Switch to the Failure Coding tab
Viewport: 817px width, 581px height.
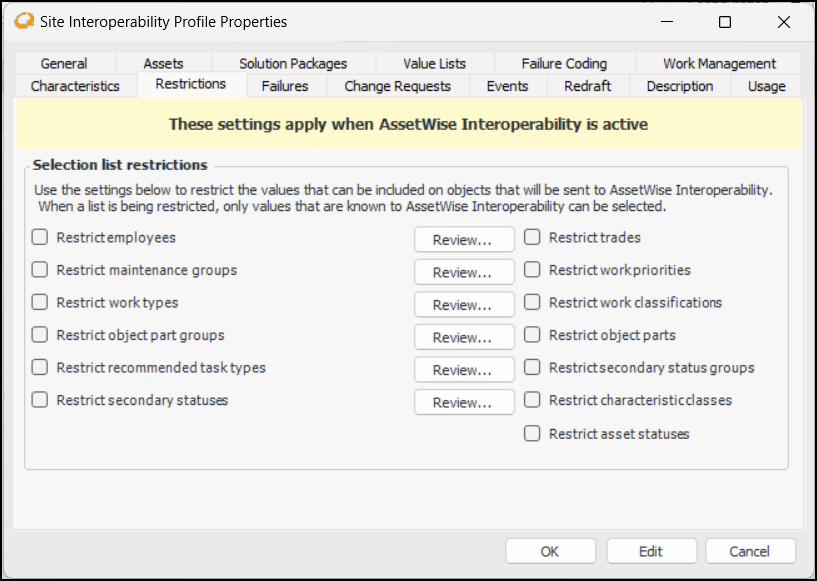coord(564,64)
